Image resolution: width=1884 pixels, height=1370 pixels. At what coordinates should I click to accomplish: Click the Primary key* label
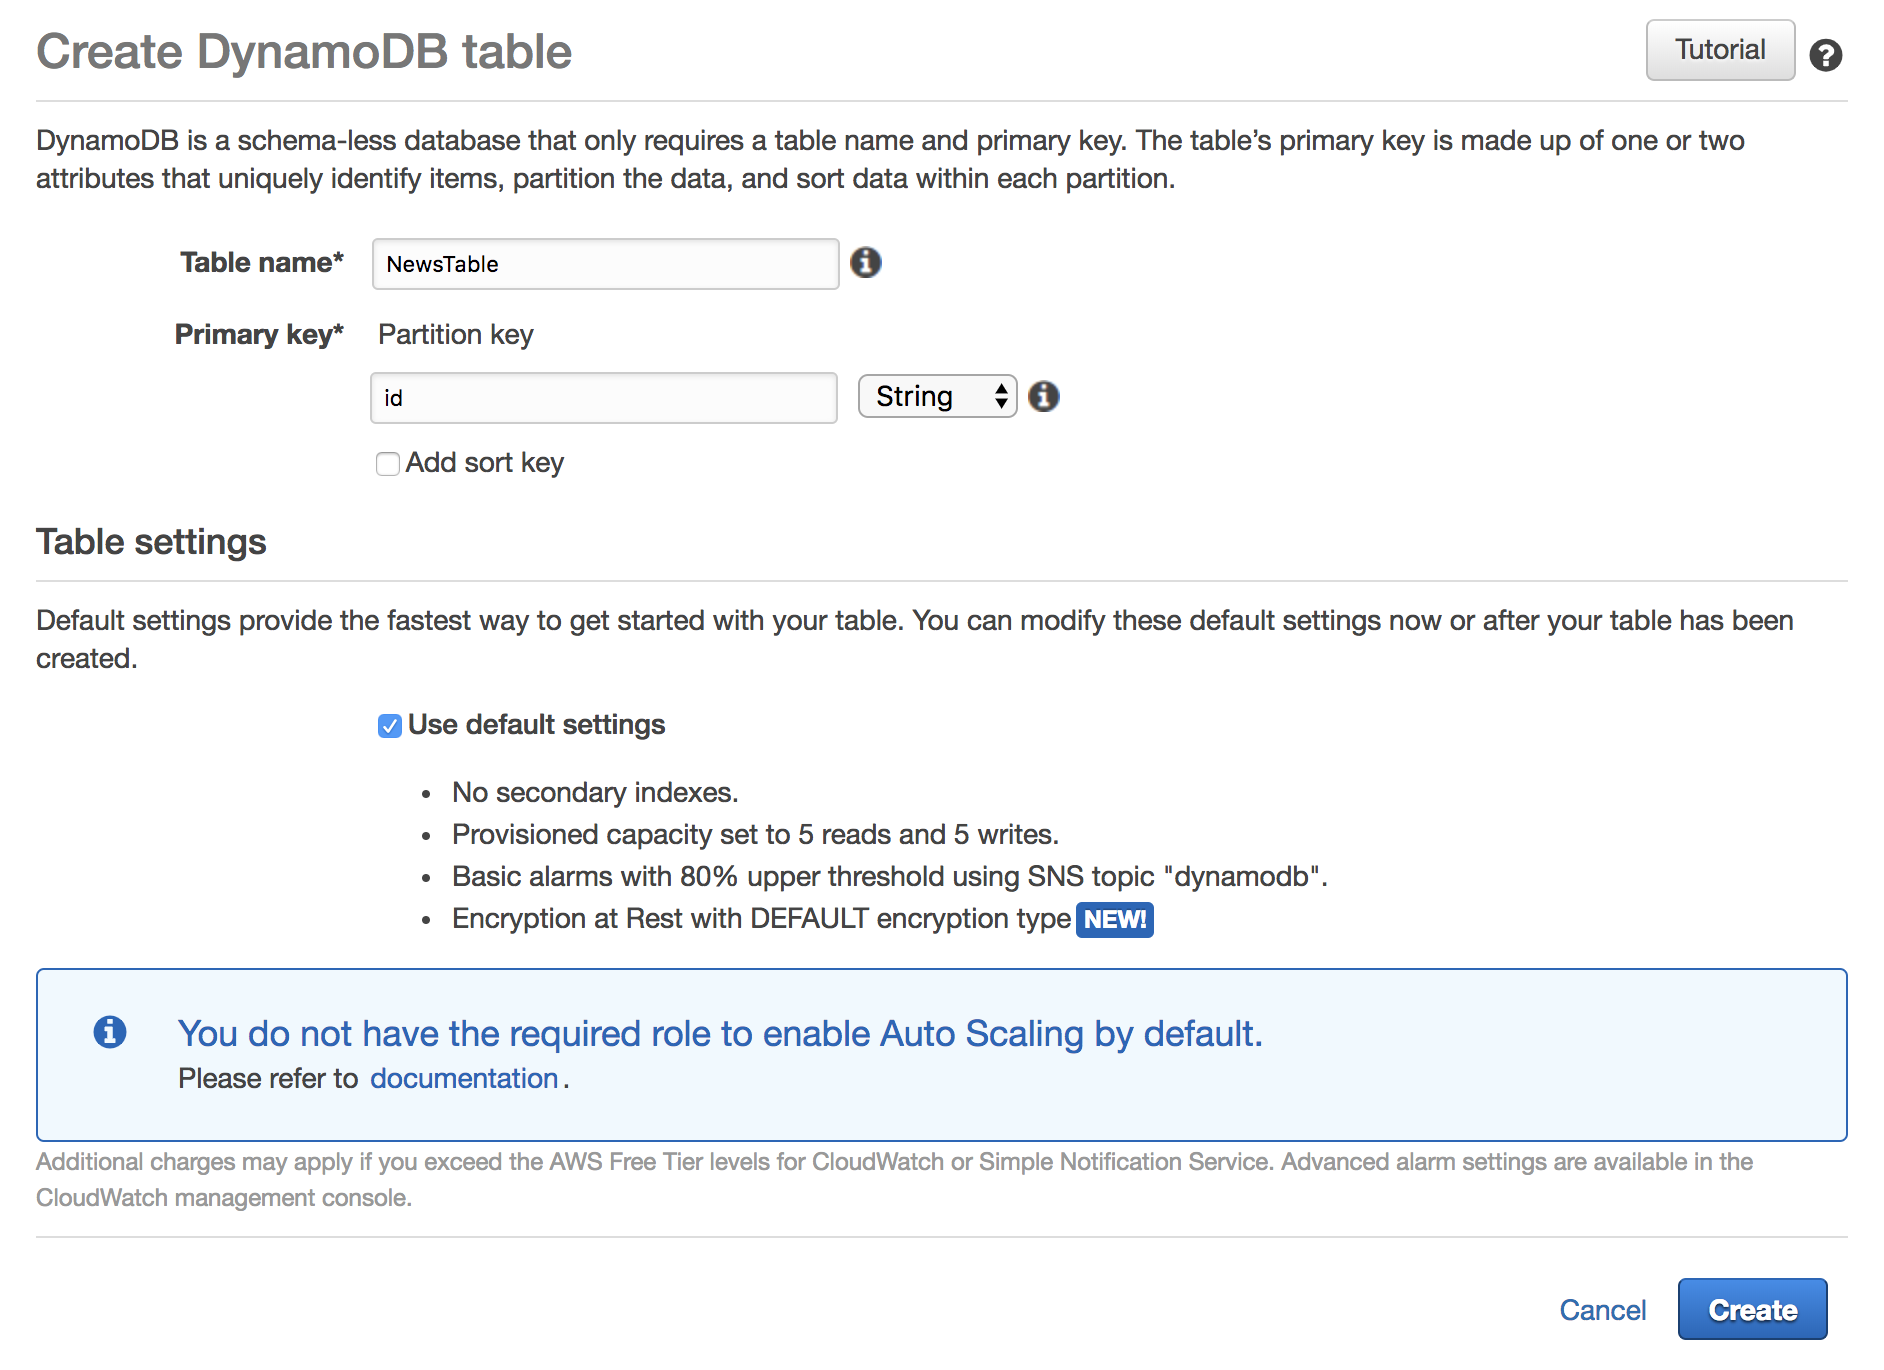pos(259,335)
